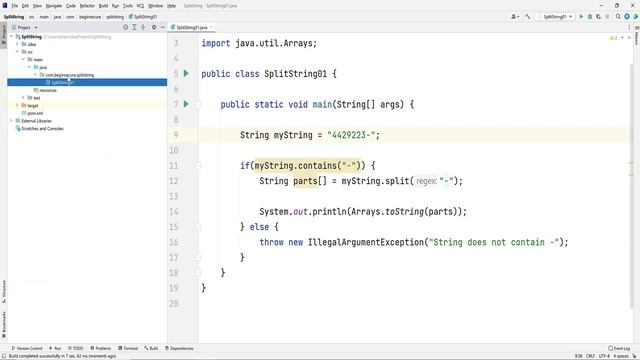Open the Project view selector dropdown

[x=24, y=27]
